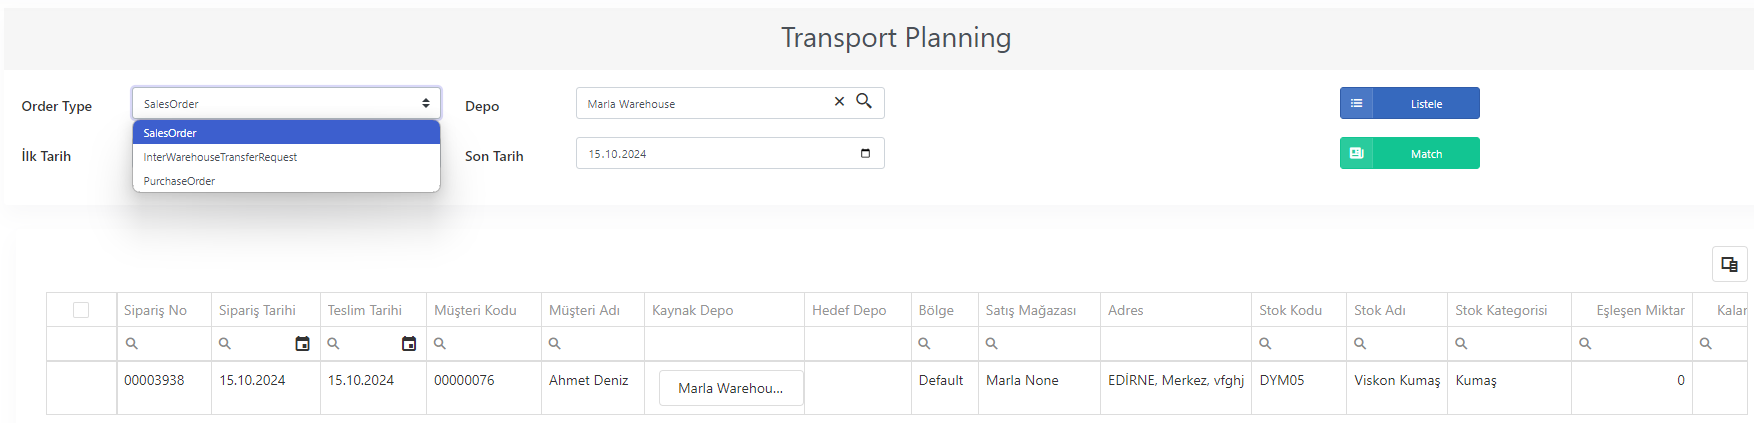
Task: Clear the Marla Warehouse depo field
Action: pos(839,102)
